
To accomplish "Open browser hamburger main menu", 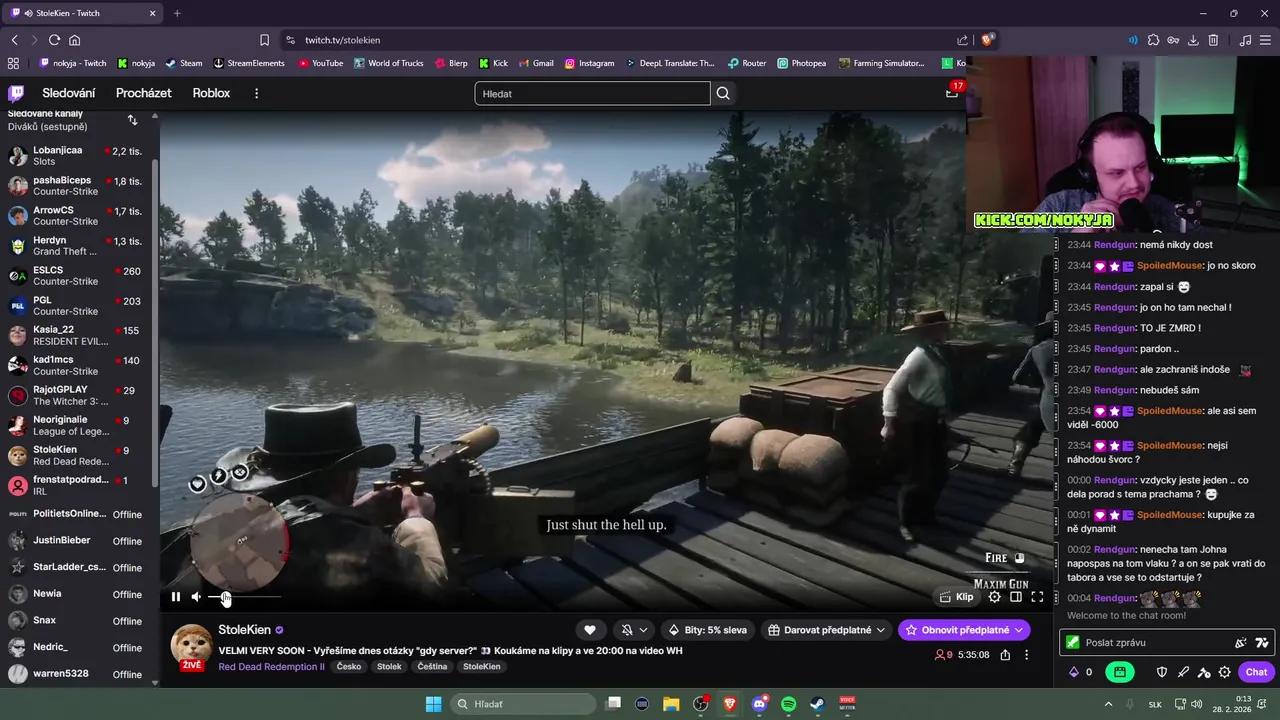I will pyautogui.click(x=1266, y=40).
